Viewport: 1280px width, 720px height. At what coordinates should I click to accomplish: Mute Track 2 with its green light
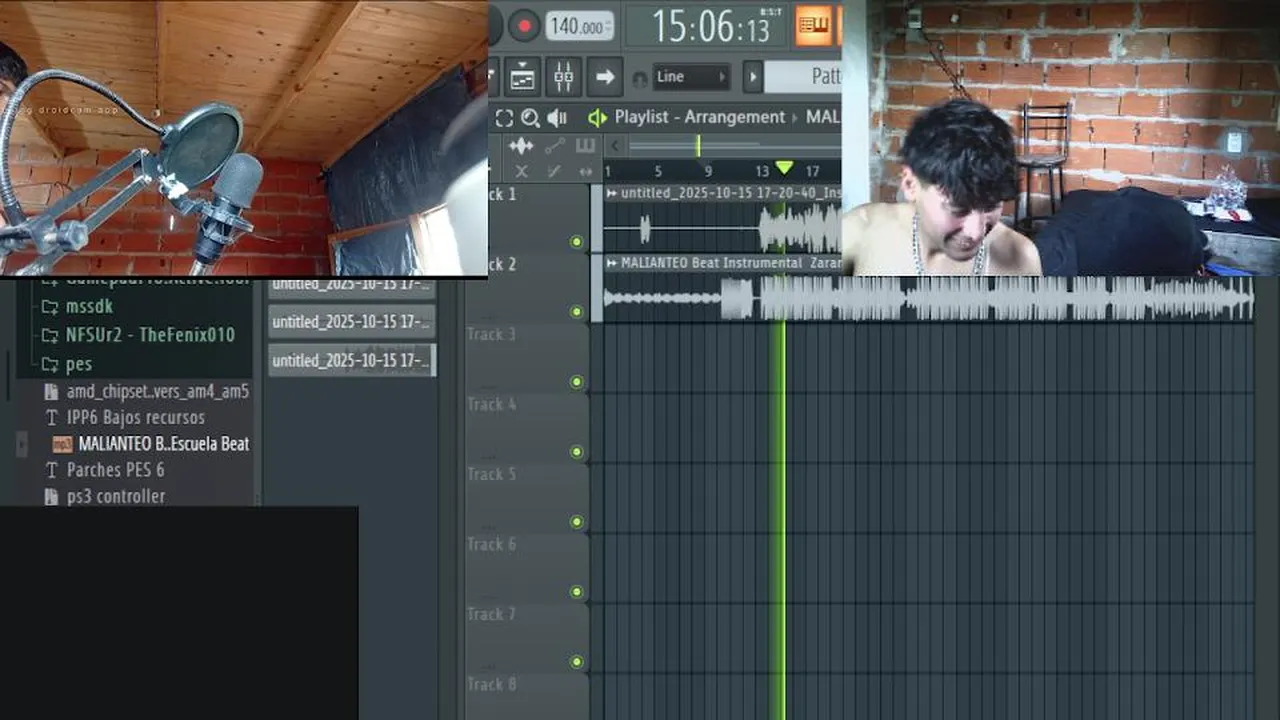click(x=576, y=311)
